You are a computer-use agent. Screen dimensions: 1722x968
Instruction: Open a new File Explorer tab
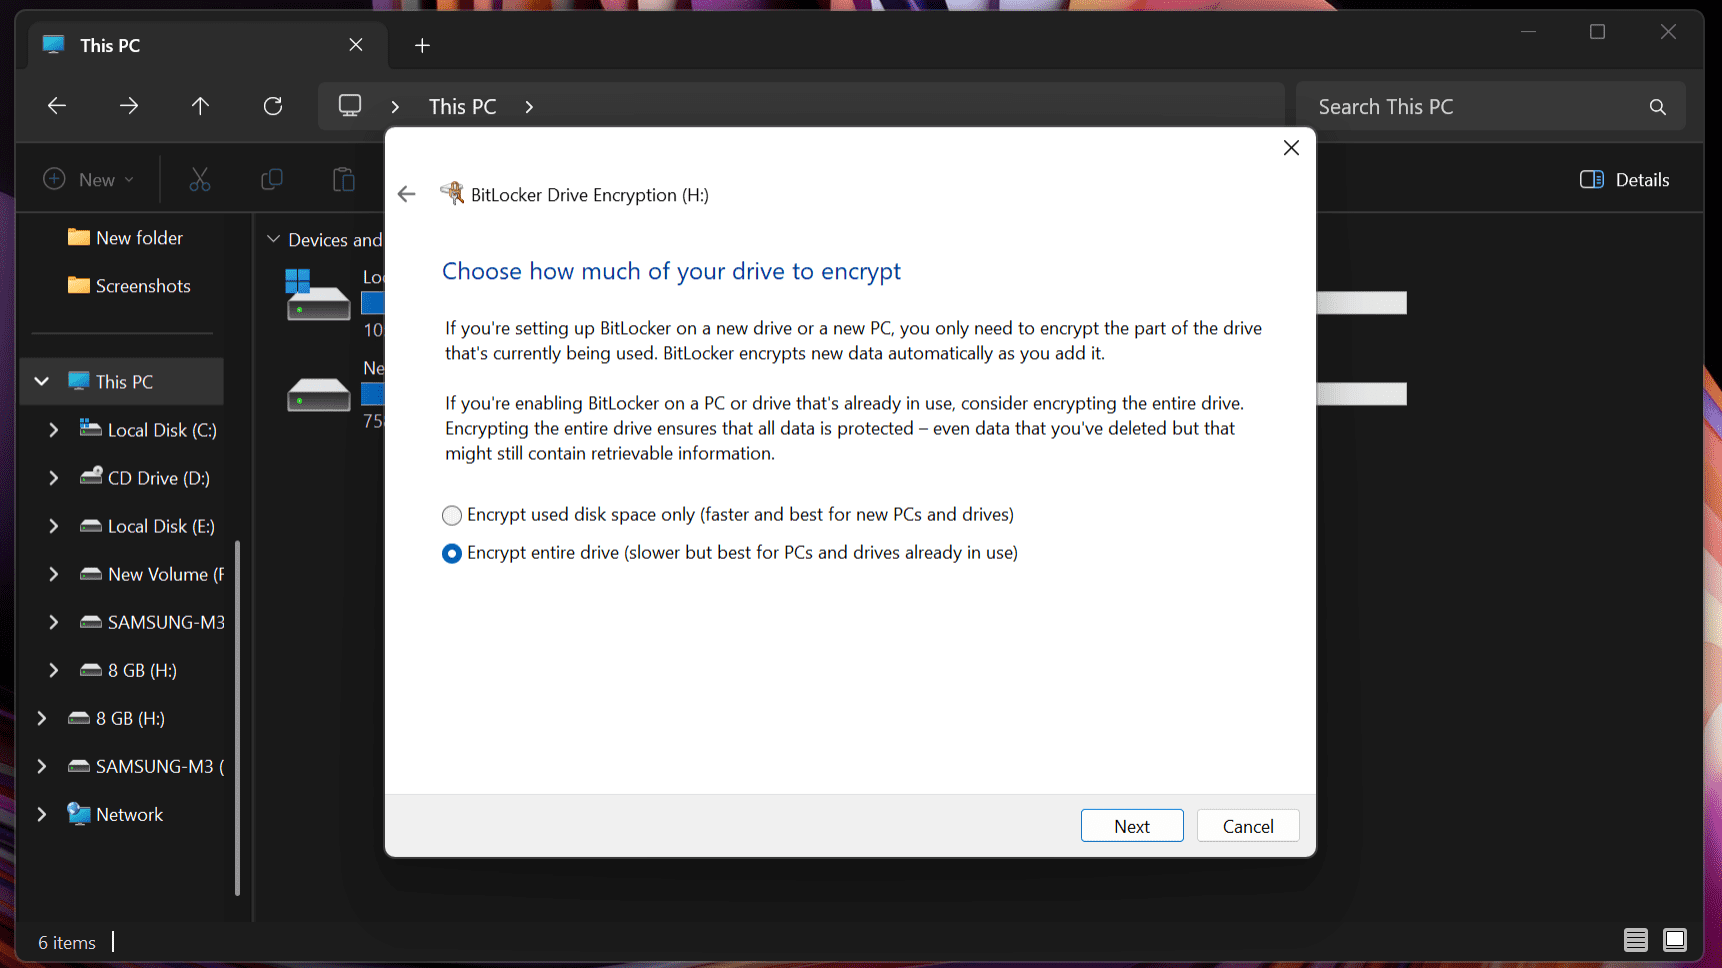pos(422,45)
